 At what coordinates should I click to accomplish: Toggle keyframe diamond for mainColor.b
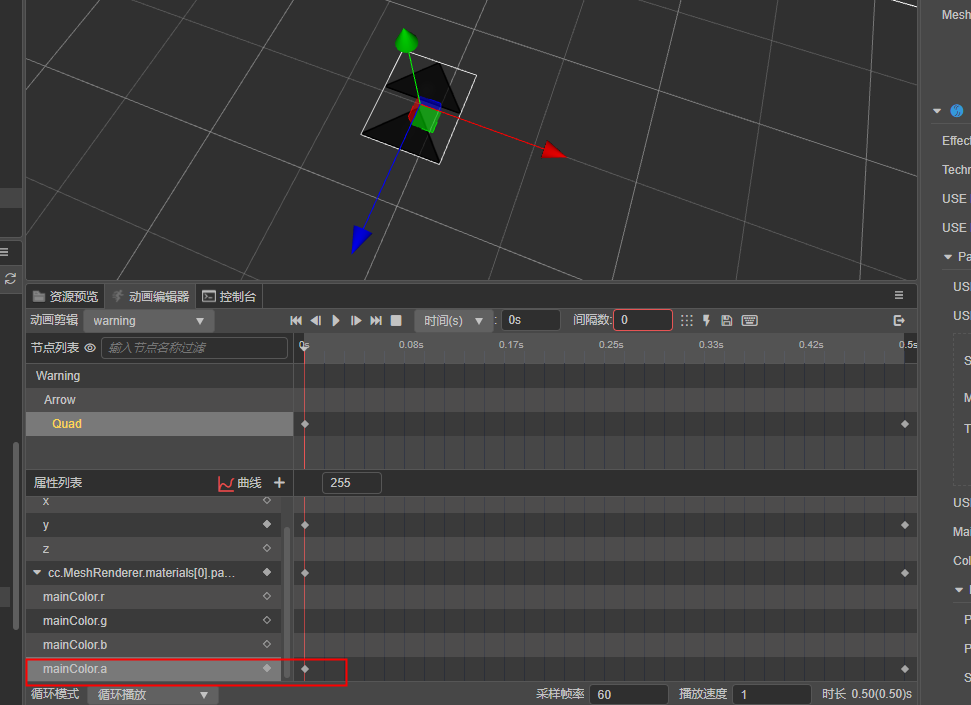pos(267,644)
